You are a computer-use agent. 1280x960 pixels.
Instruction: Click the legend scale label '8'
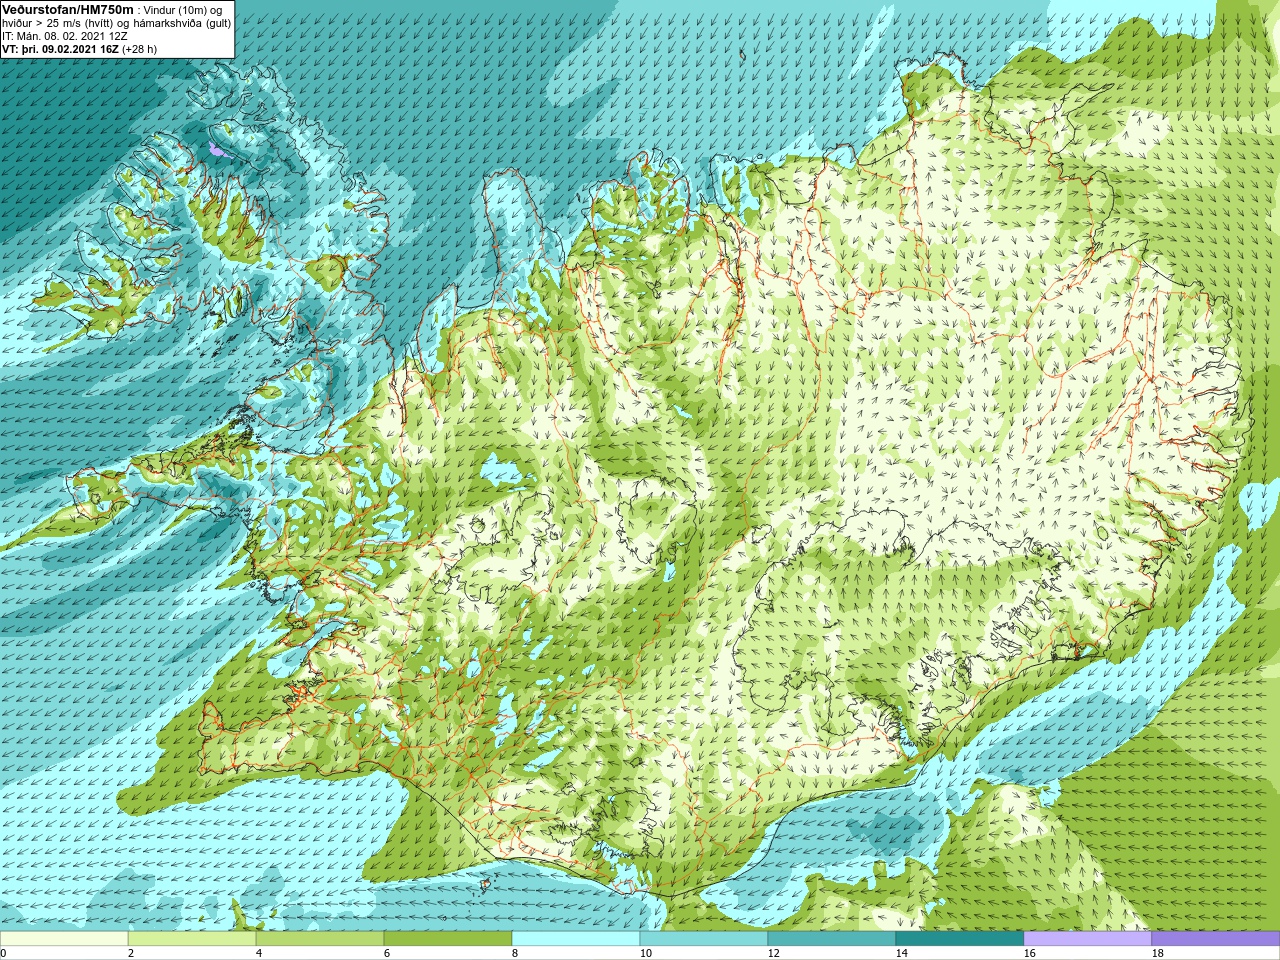pos(514,953)
